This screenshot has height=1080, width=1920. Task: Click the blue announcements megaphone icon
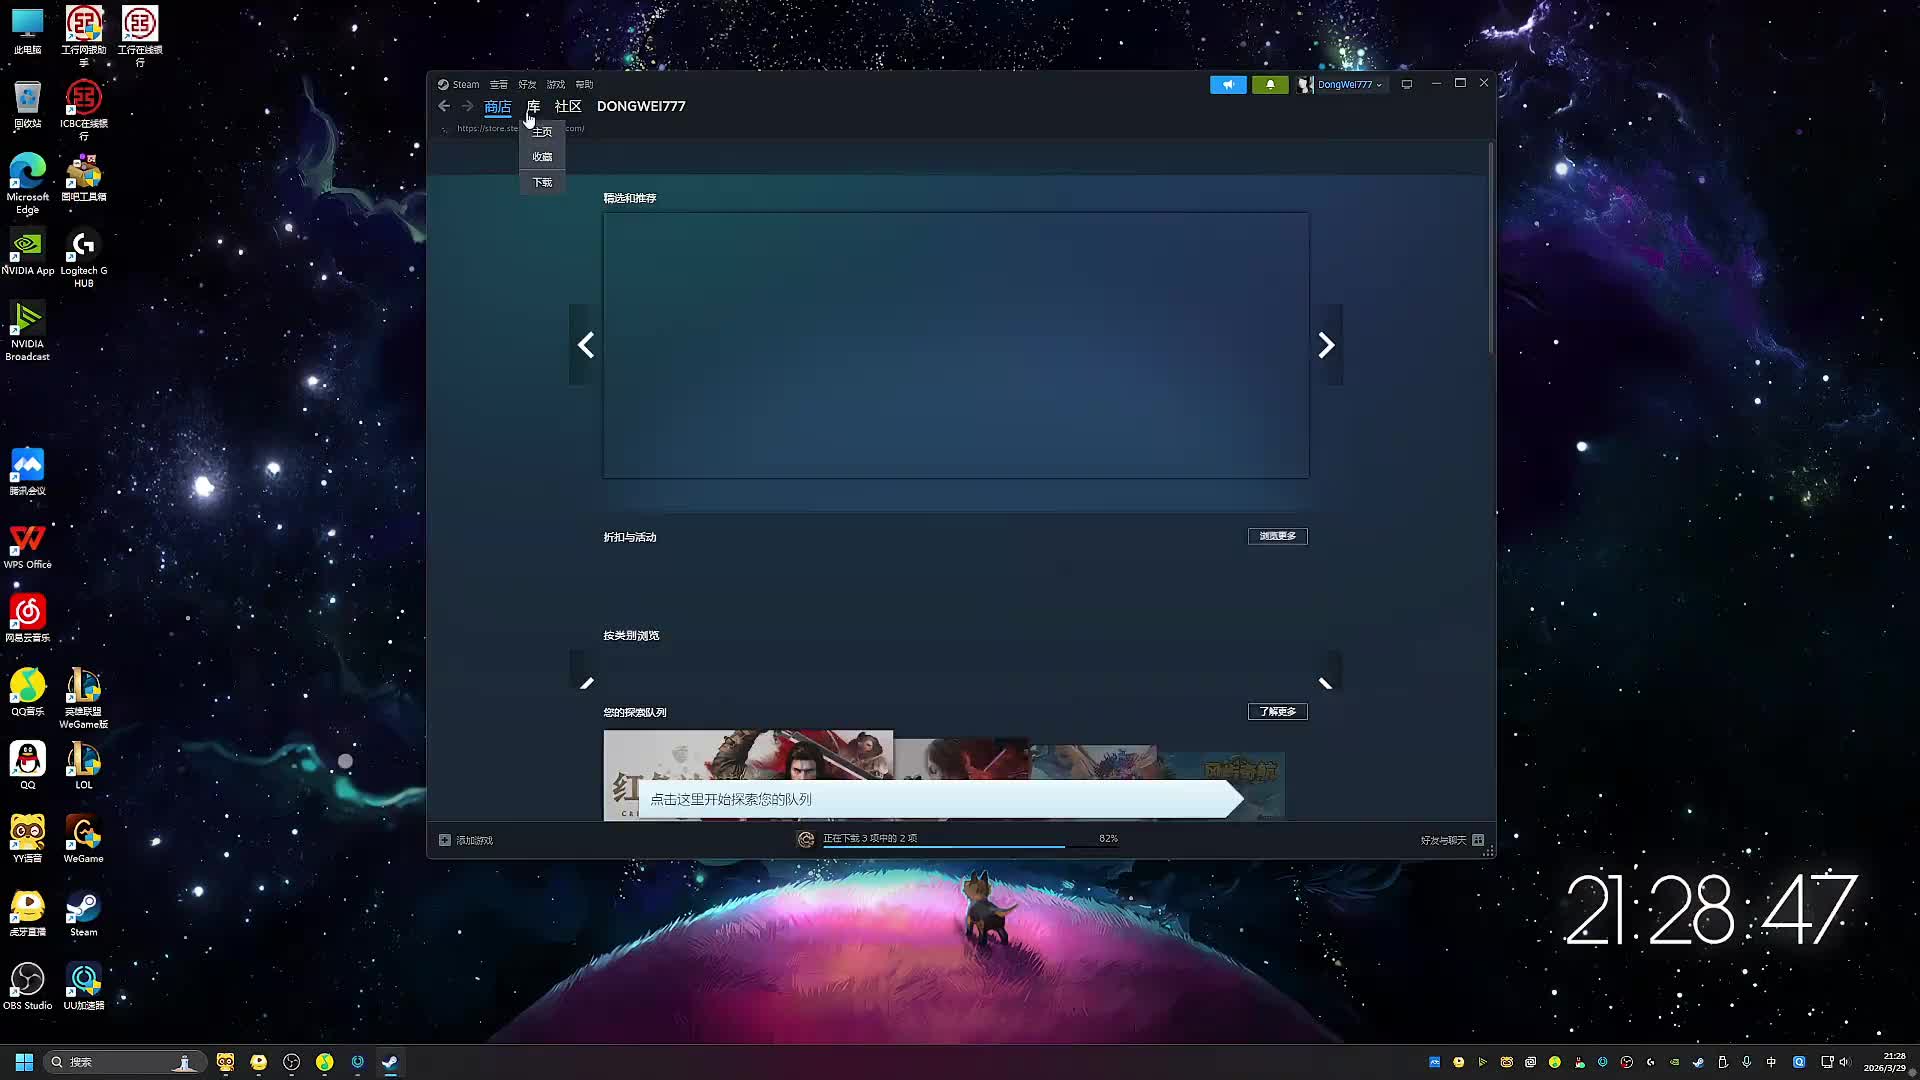click(x=1228, y=85)
